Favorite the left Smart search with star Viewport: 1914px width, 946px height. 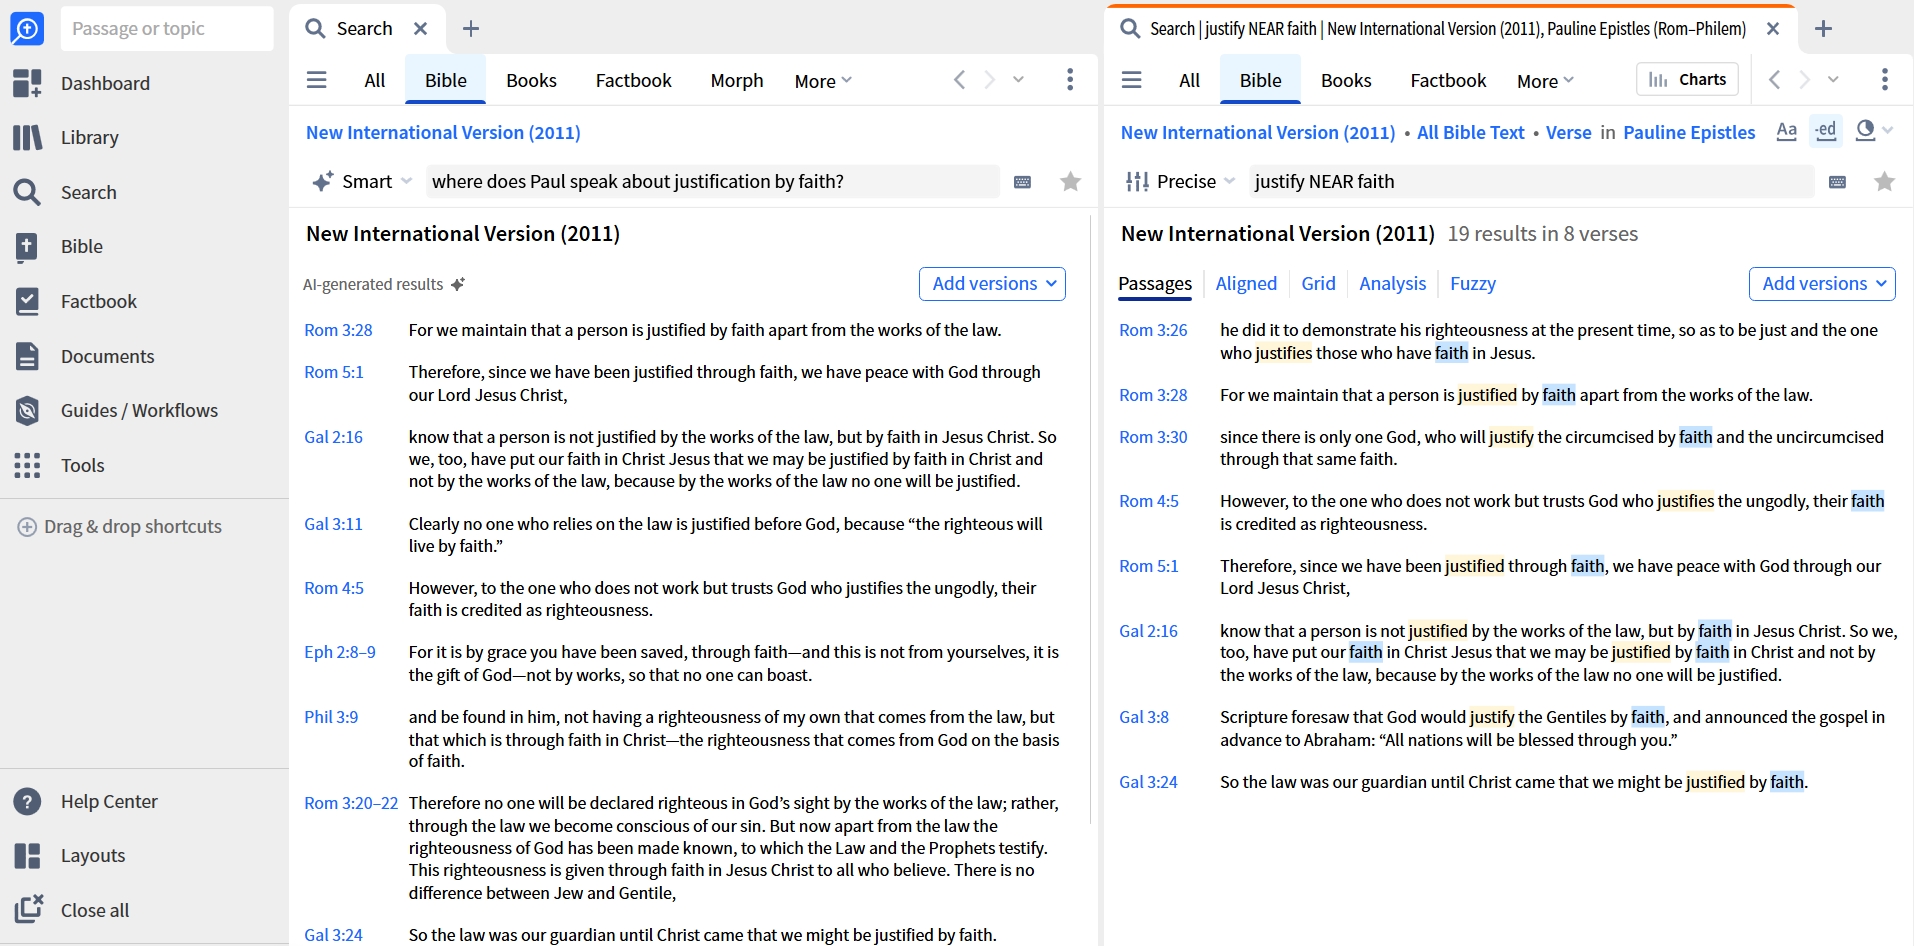tap(1070, 181)
